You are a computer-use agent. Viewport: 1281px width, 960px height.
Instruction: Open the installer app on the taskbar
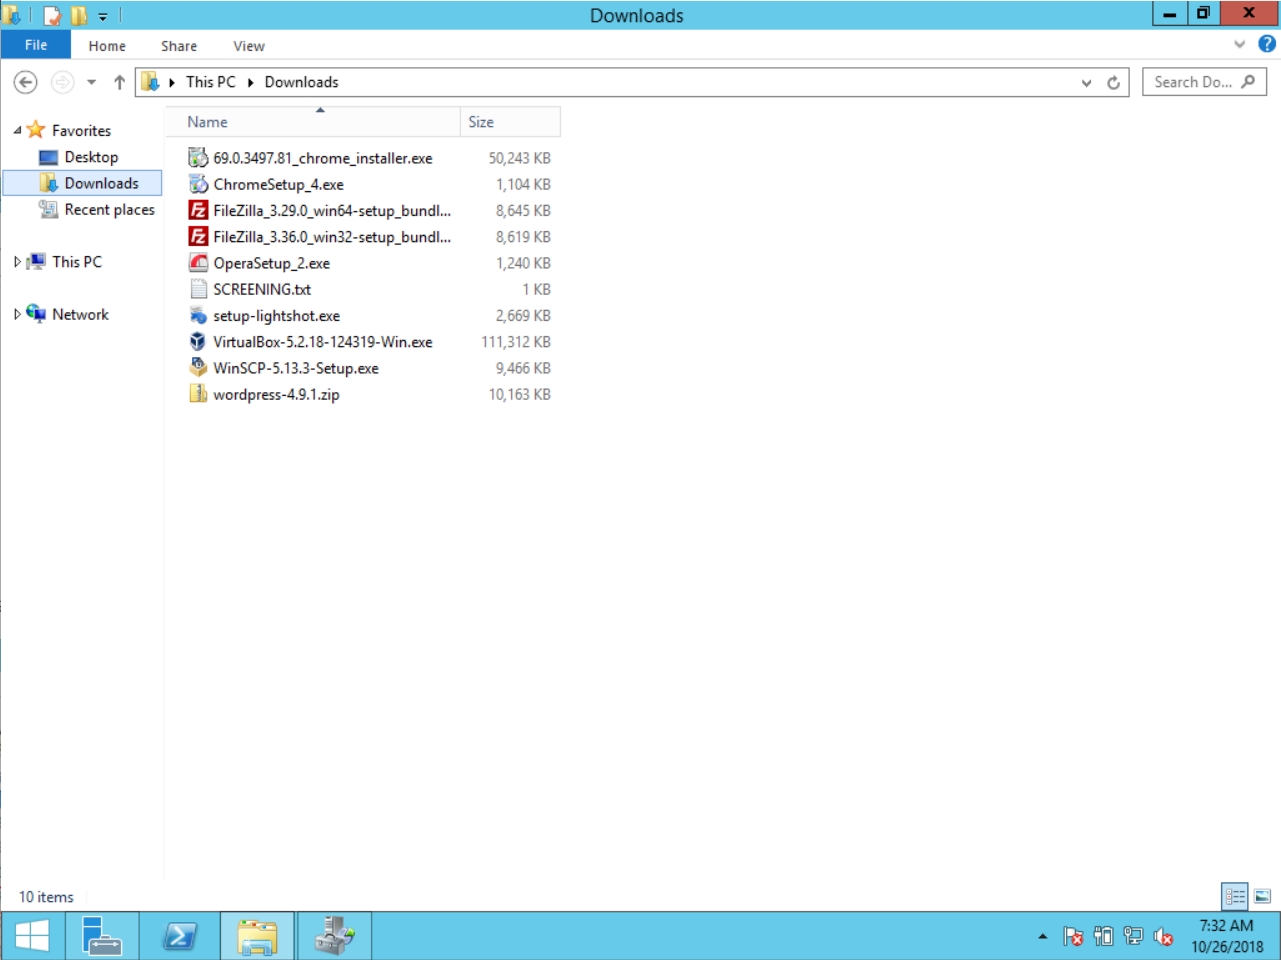334,936
